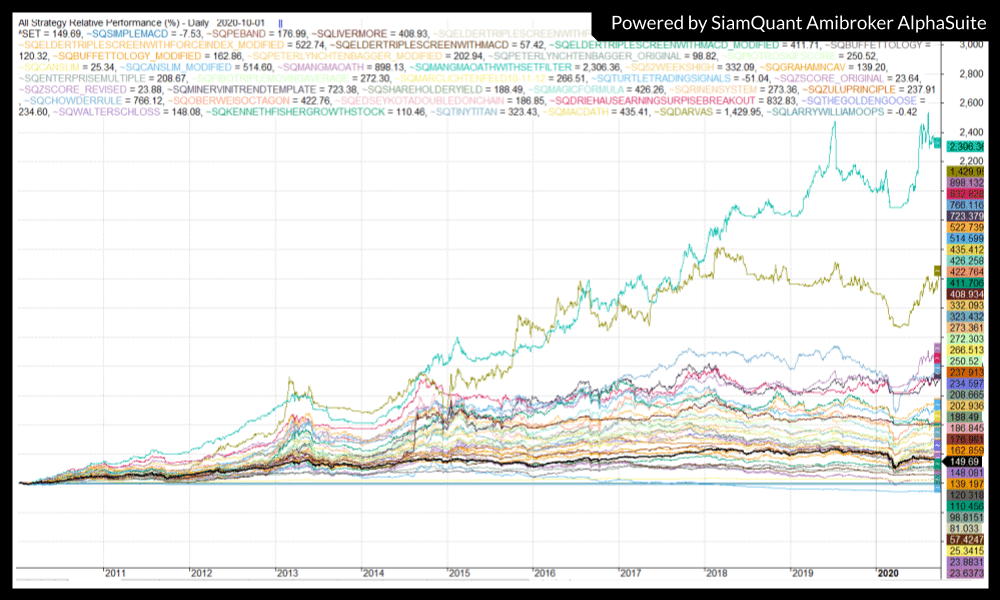The image size is (1000, 600).
Task: Click the teal 2,306.36 value tag
Action: [959, 146]
